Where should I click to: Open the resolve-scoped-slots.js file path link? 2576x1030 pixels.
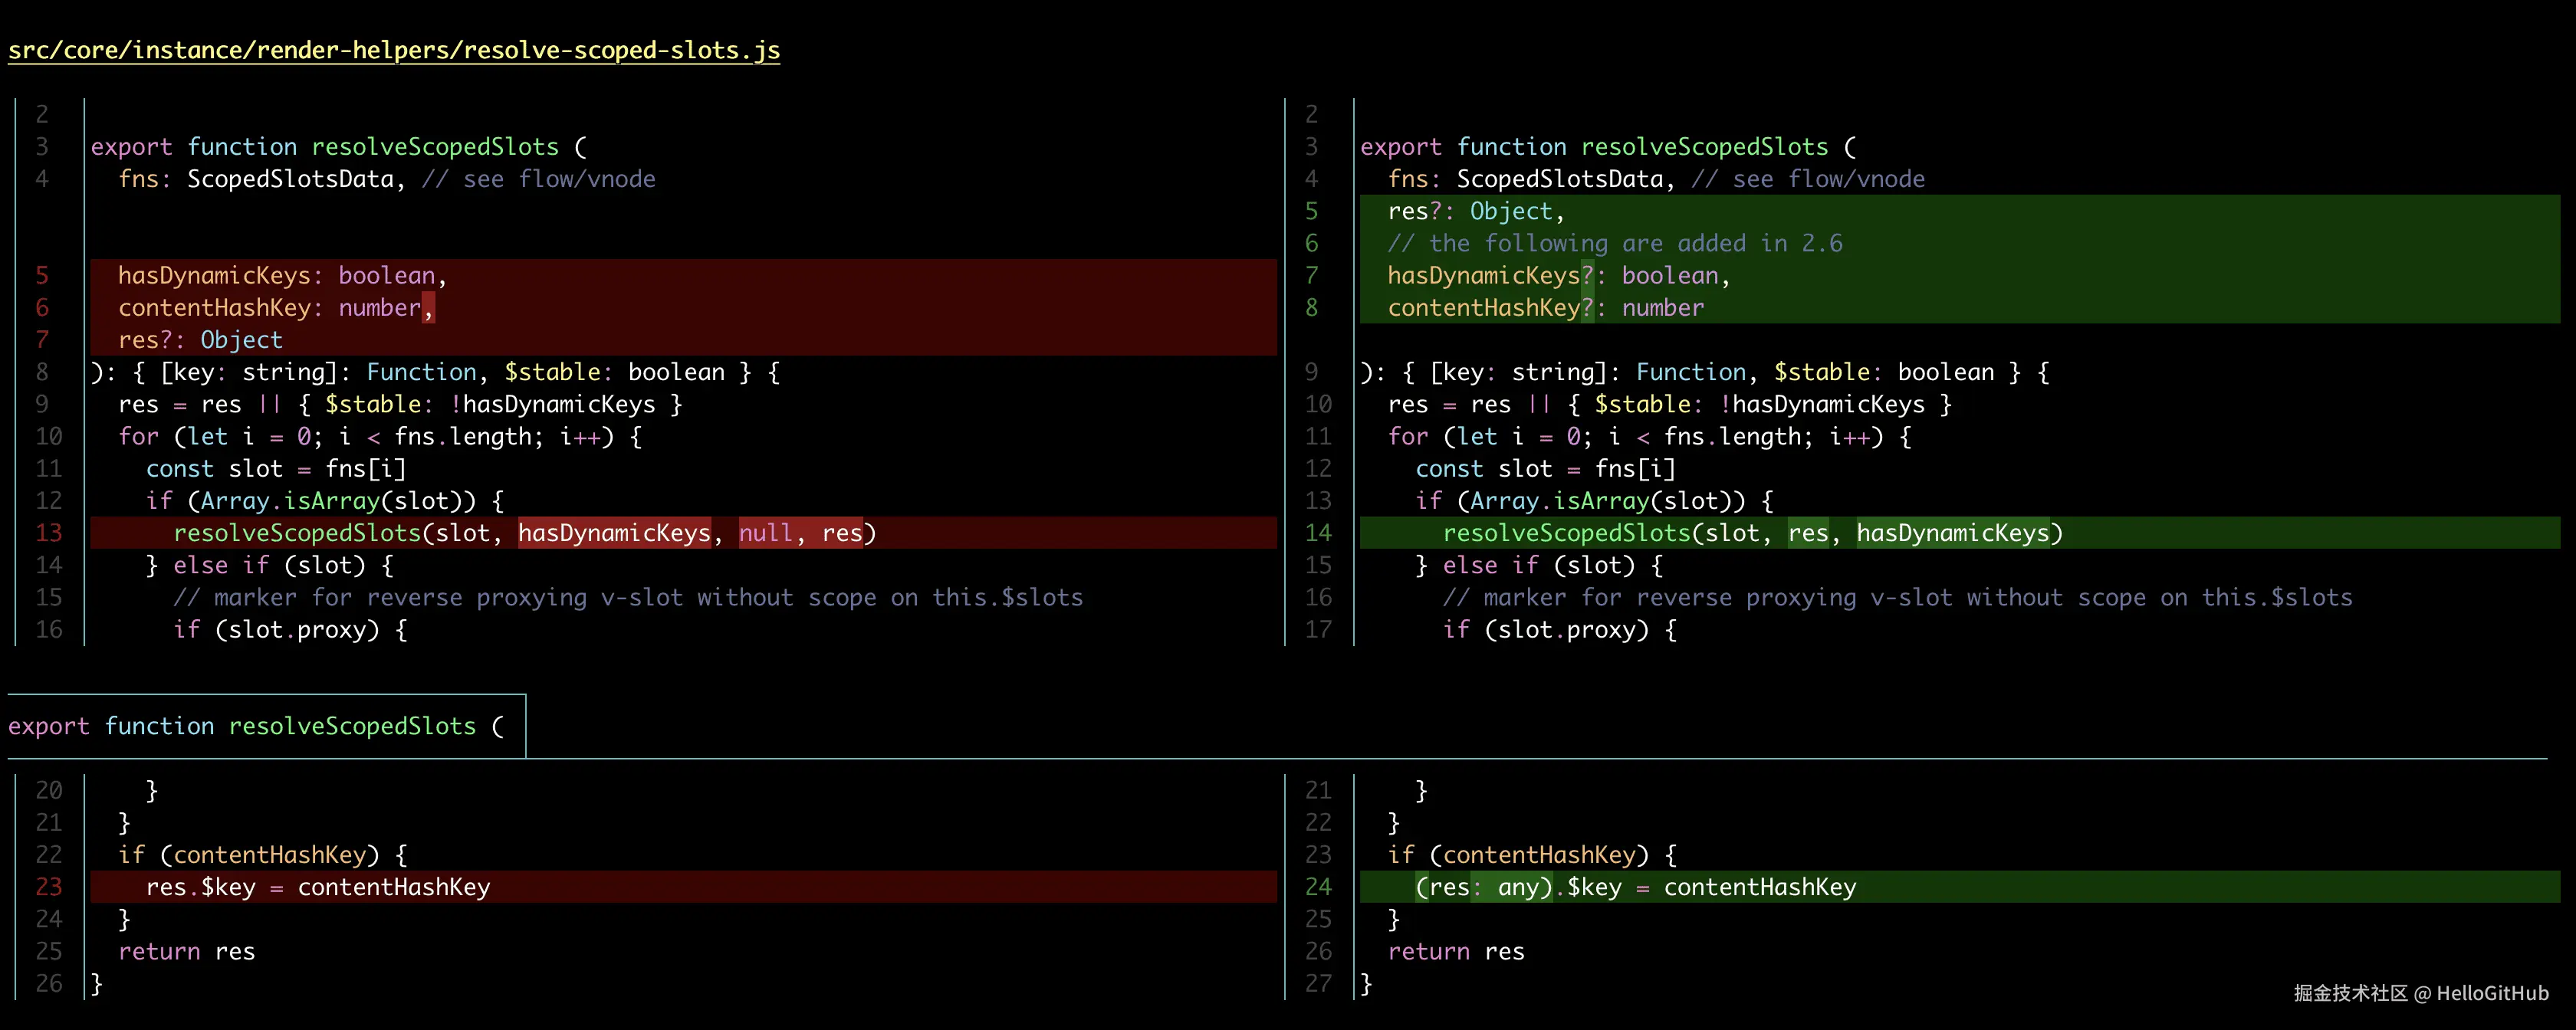(x=394, y=50)
